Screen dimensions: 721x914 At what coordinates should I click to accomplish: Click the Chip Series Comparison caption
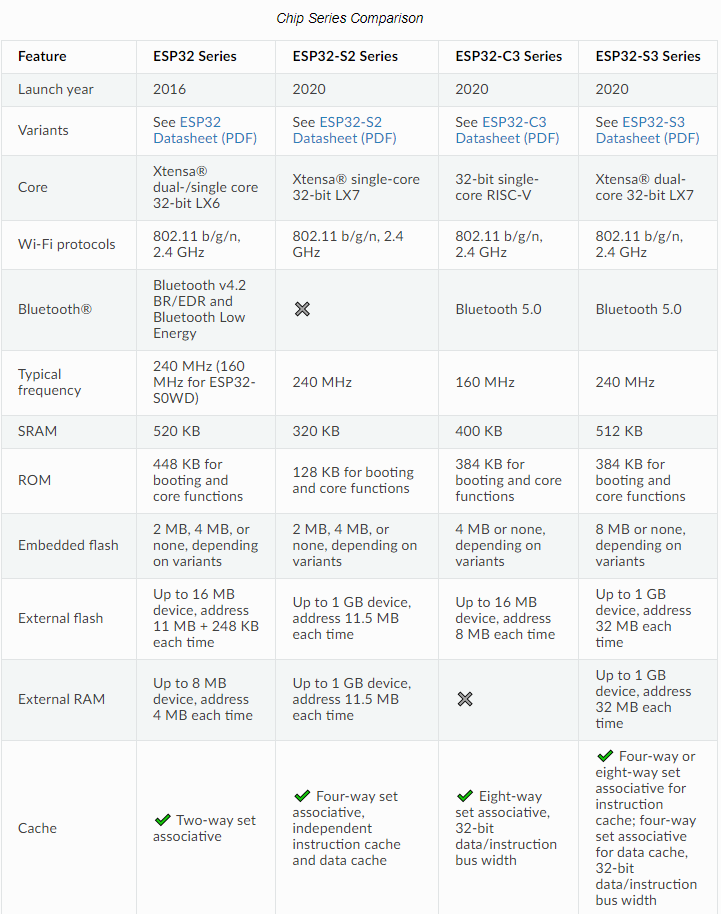tap(350, 18)
